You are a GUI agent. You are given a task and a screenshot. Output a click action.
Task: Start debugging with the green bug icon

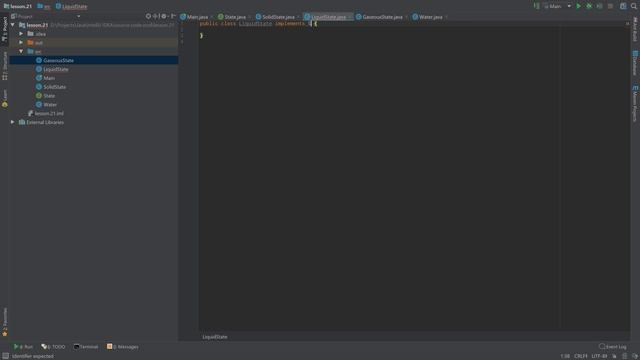click(589, 6)
